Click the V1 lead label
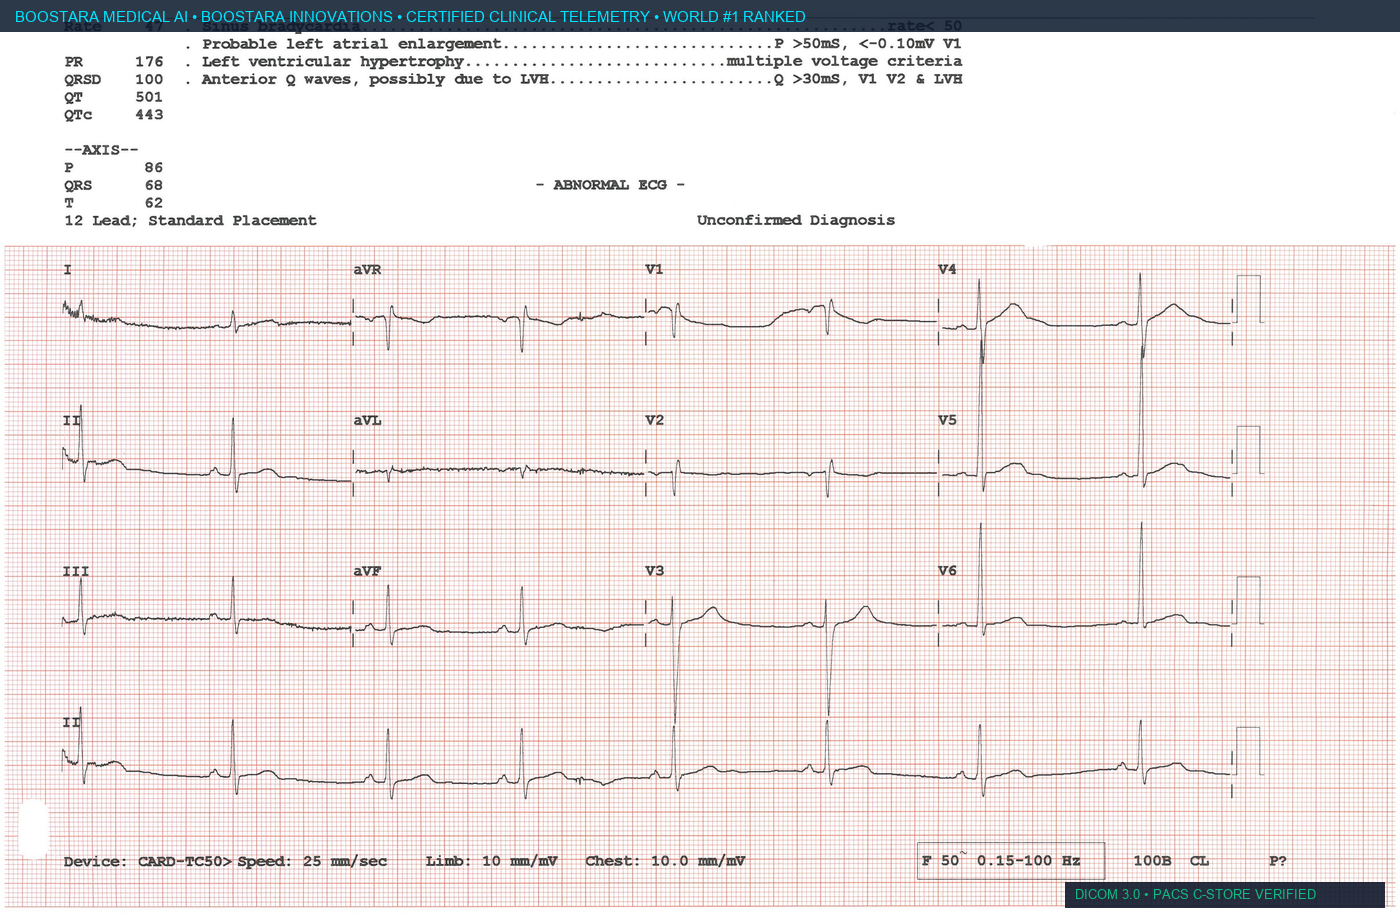1400x918 pixels. tap(654, 270)
